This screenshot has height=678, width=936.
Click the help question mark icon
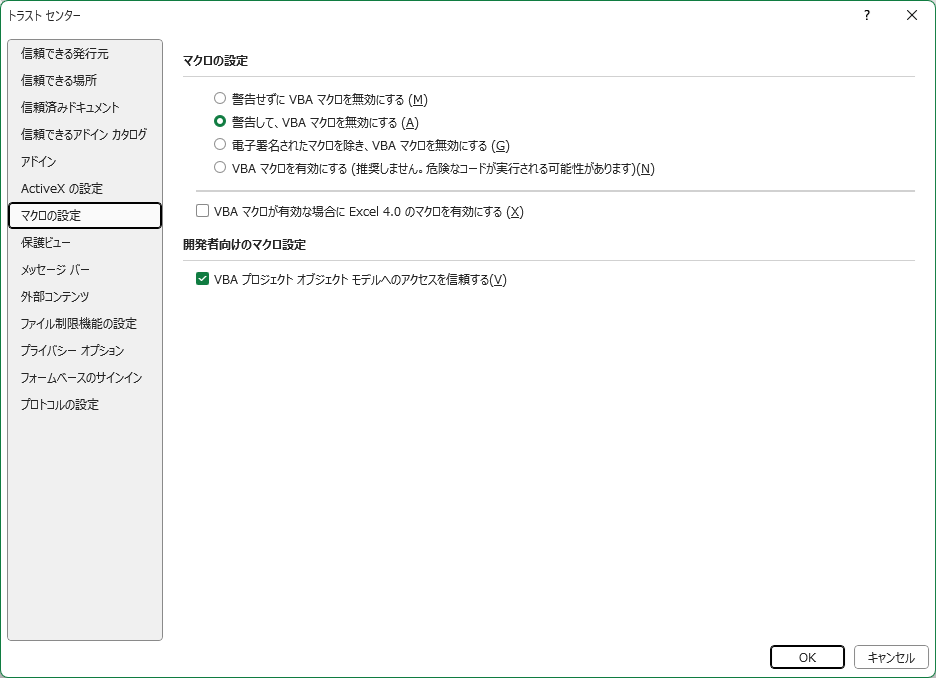coord(867,15)
